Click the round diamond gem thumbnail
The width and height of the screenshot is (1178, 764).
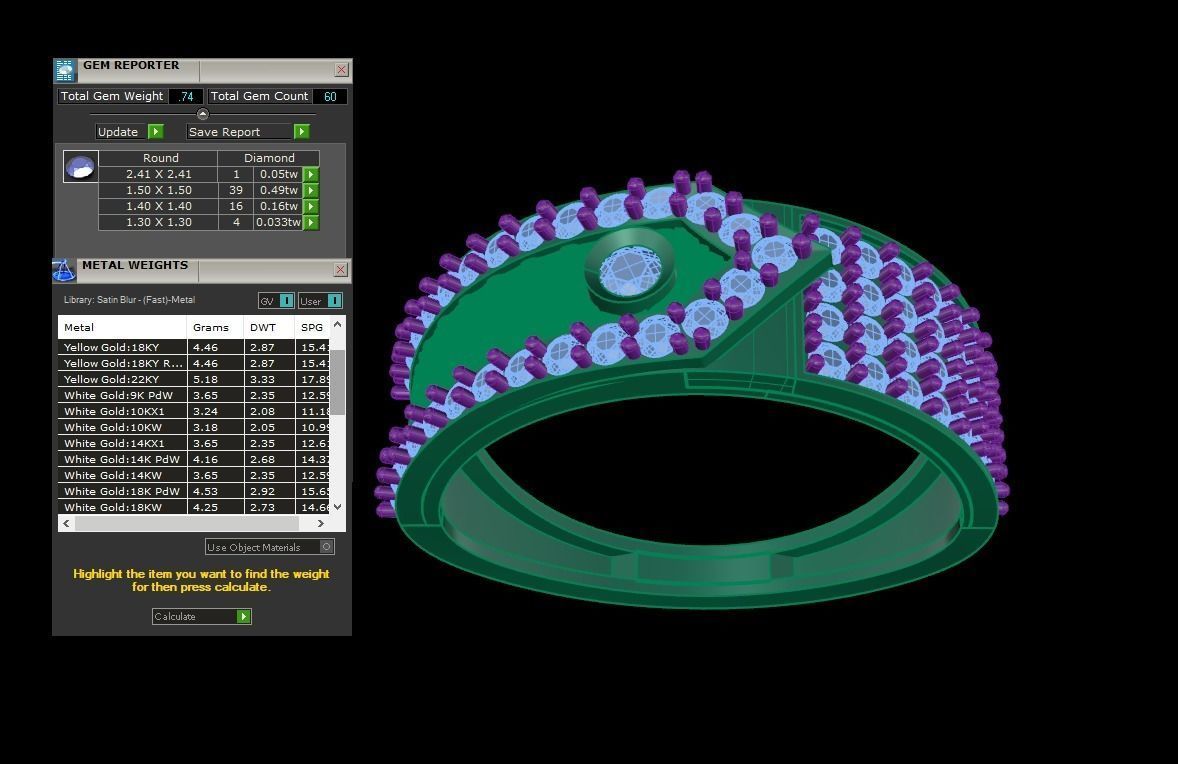coord(80,167)
